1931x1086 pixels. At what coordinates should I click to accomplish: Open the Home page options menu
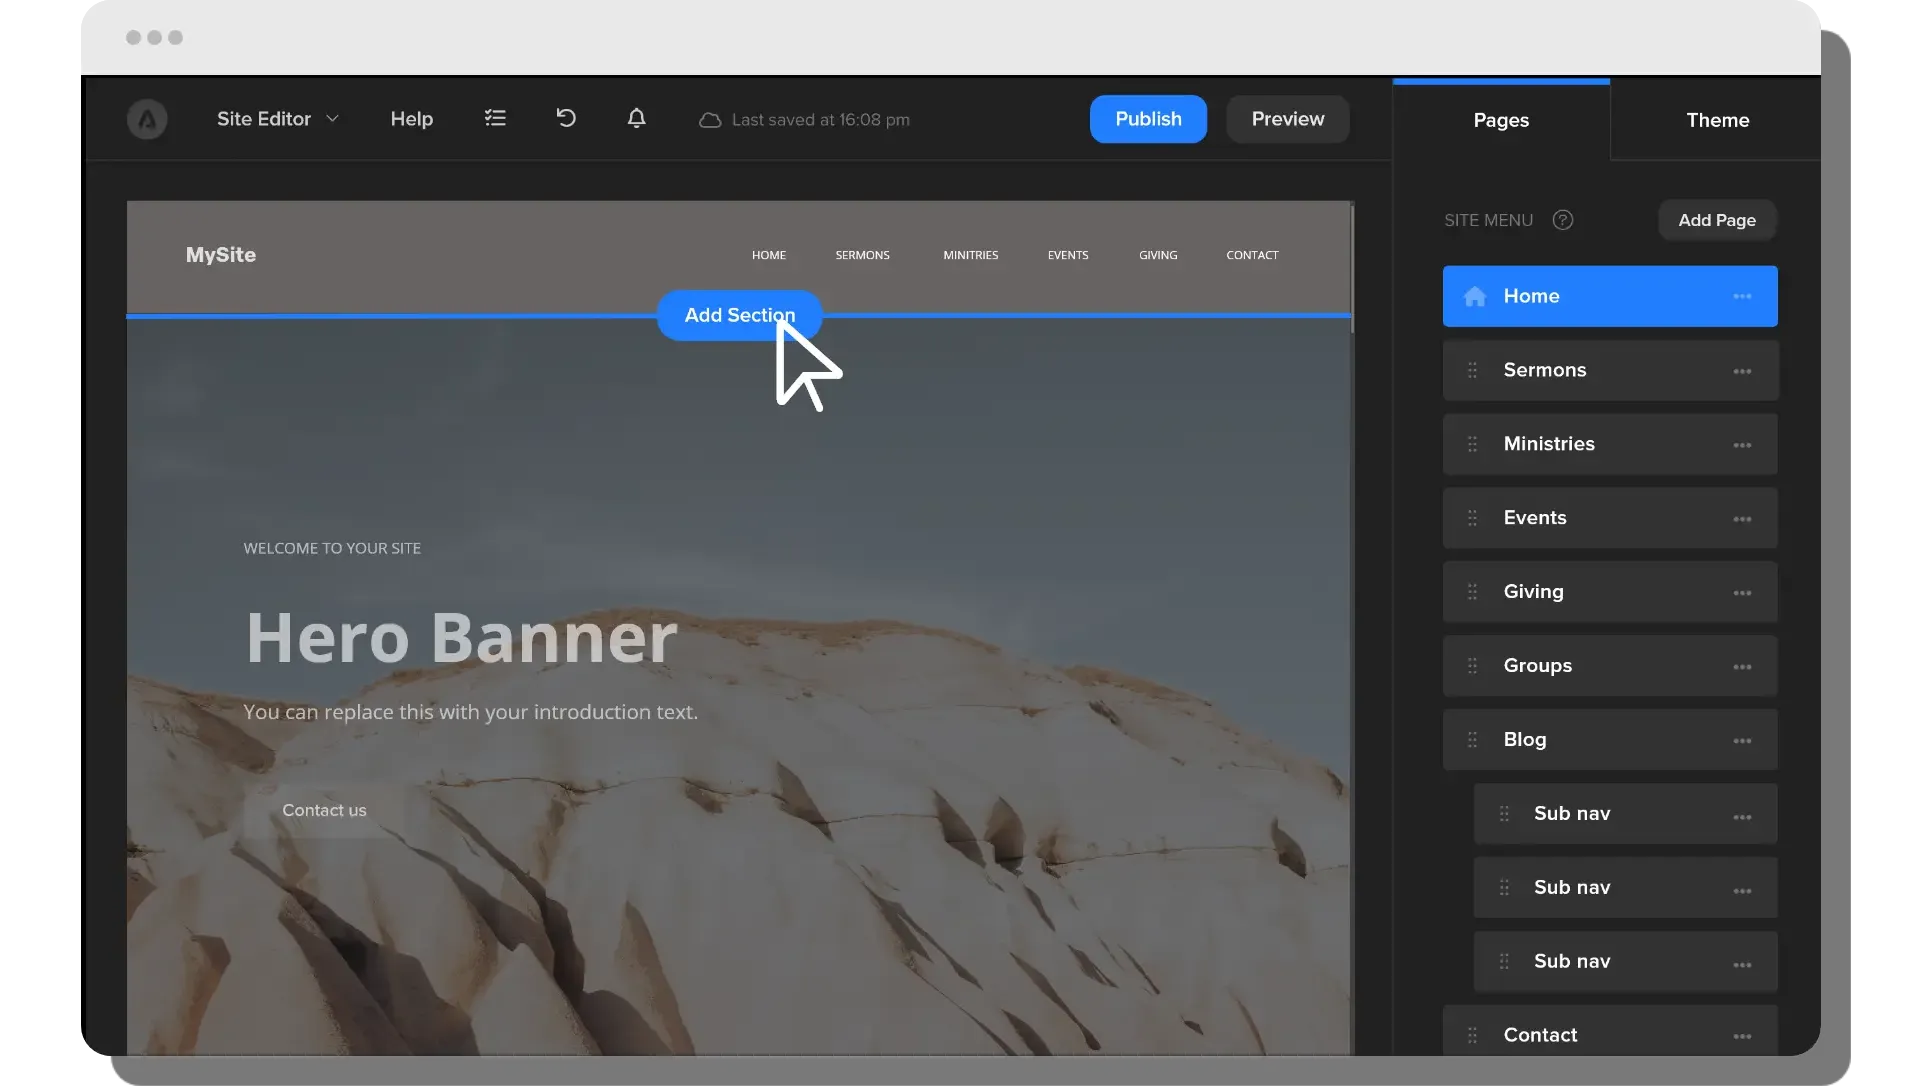[x=1742, y=296]
